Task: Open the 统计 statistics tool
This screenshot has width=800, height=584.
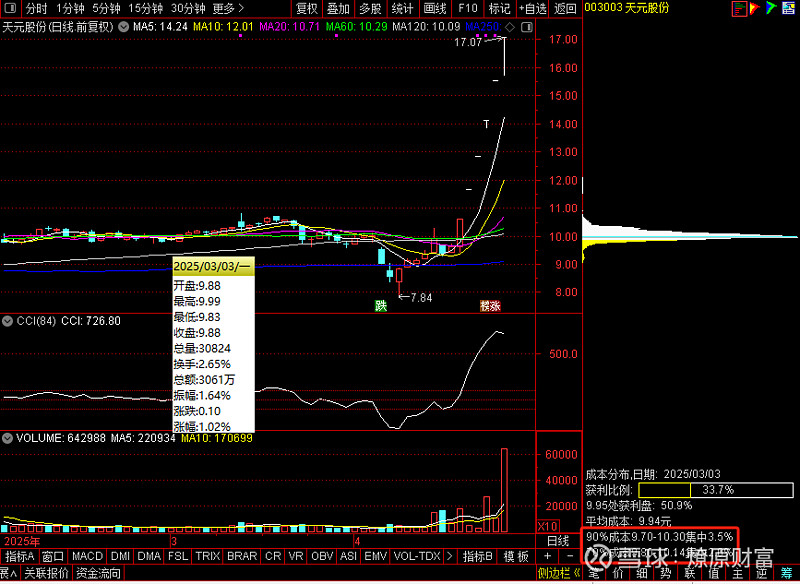Action: point(403,9)
